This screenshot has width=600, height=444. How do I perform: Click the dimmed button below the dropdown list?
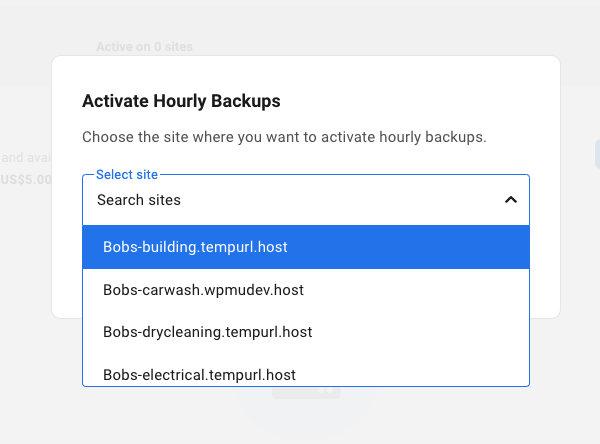(306, 393)
